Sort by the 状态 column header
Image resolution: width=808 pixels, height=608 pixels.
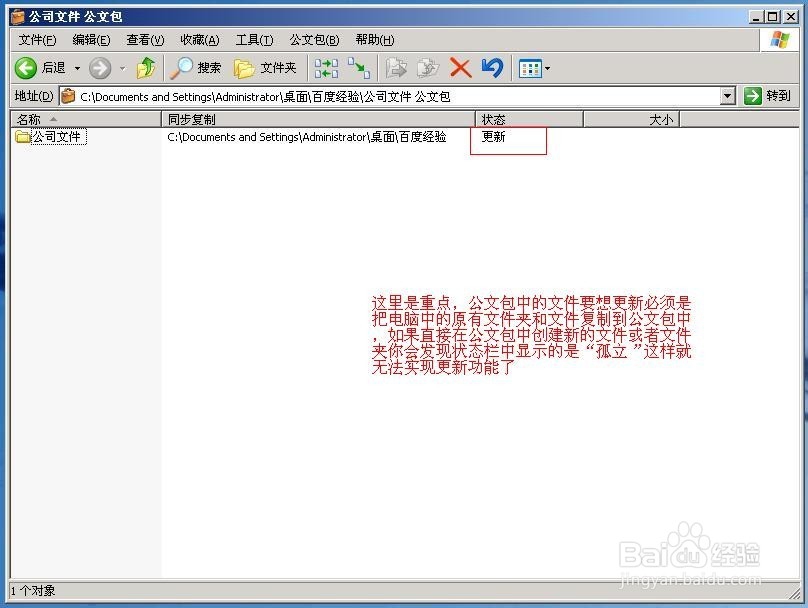[x=529, y=120]
